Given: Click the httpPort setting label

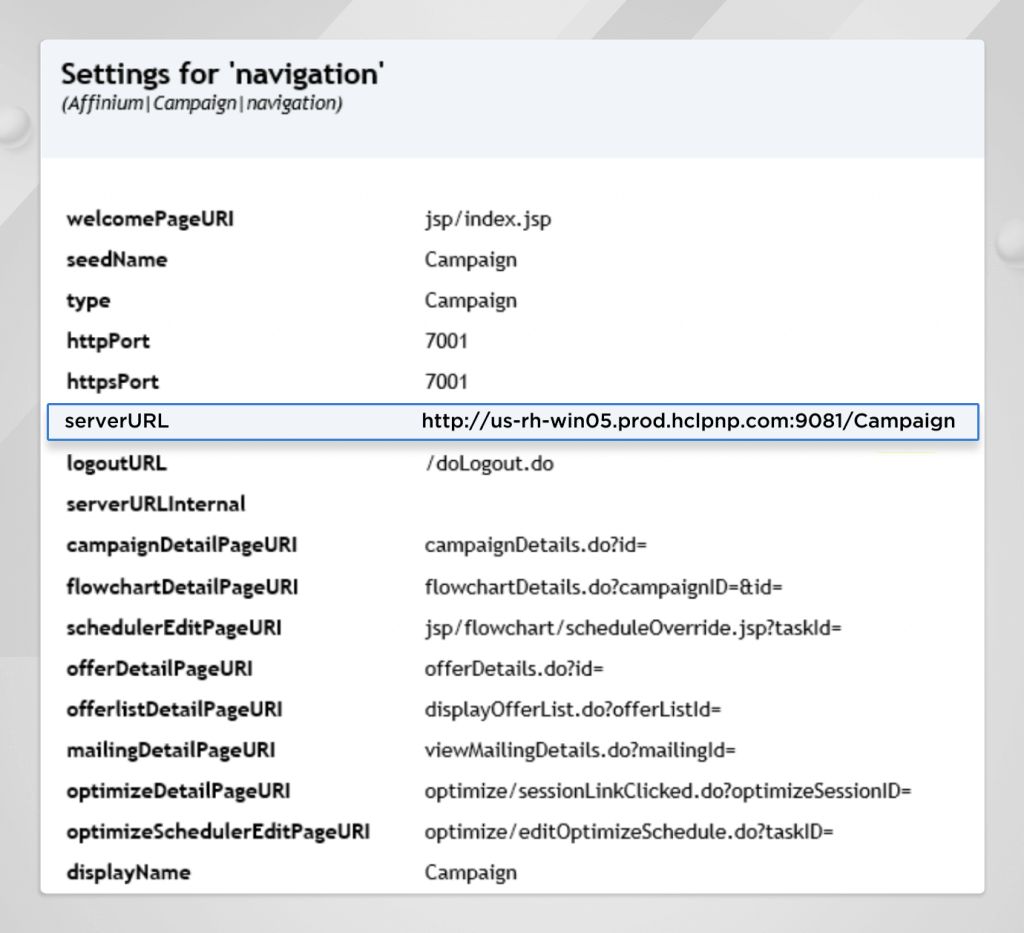Looking at the screenshot, I should pyautogui.click(x=108, y=341).
